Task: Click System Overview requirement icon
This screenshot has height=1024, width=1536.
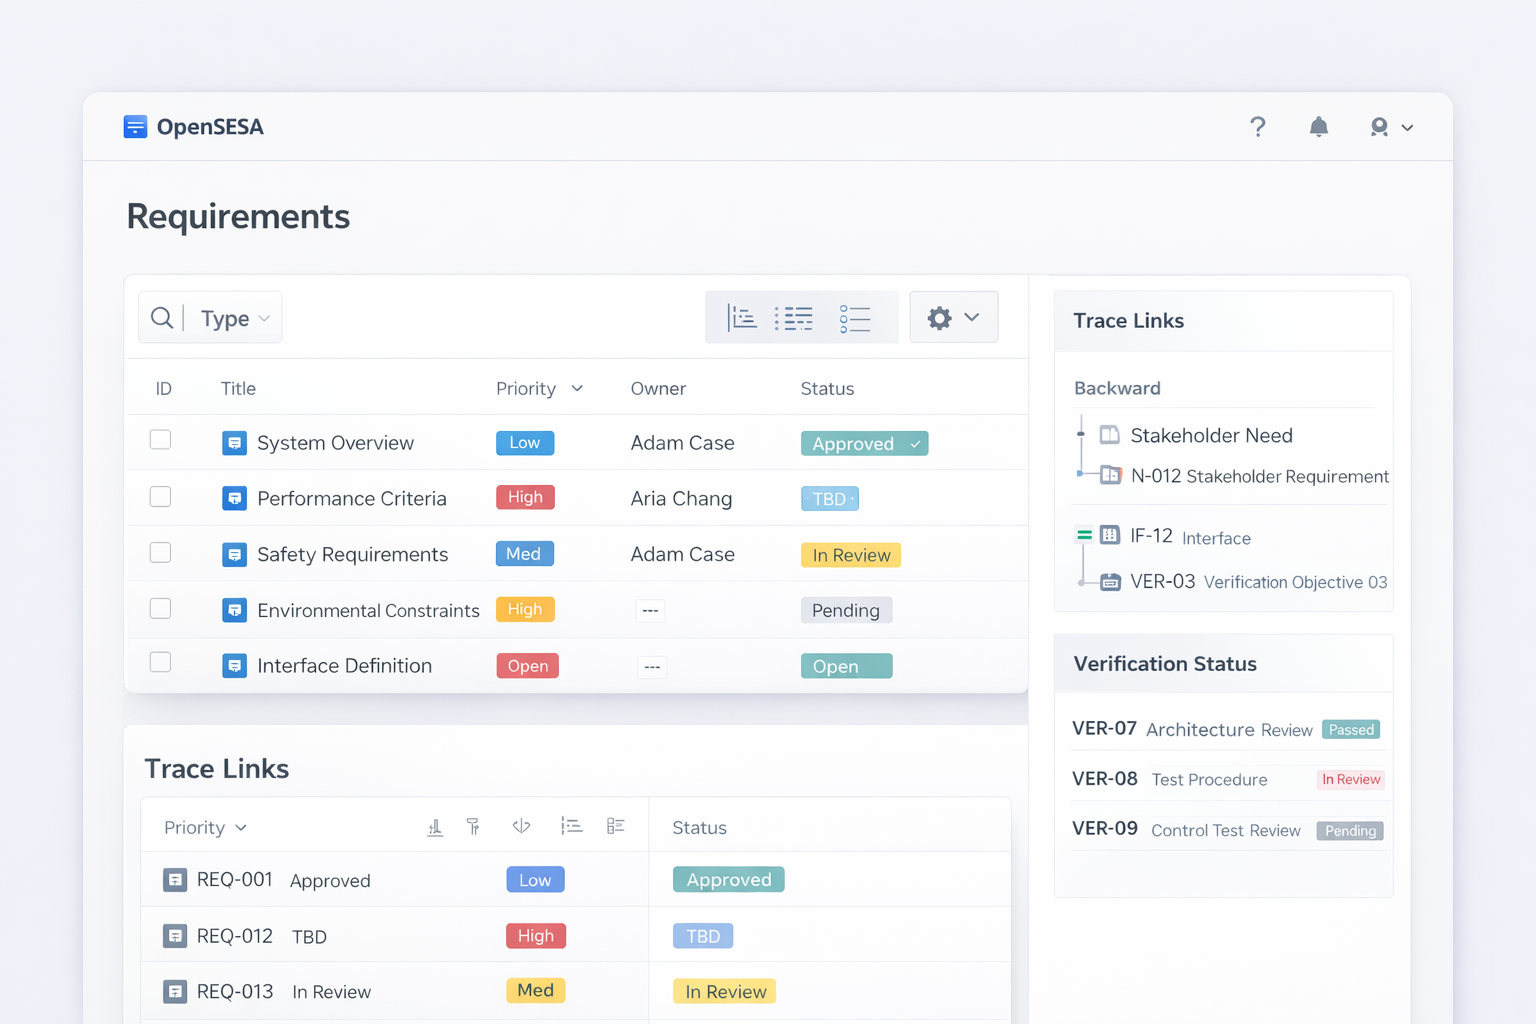Action: [x=234, y=442]
